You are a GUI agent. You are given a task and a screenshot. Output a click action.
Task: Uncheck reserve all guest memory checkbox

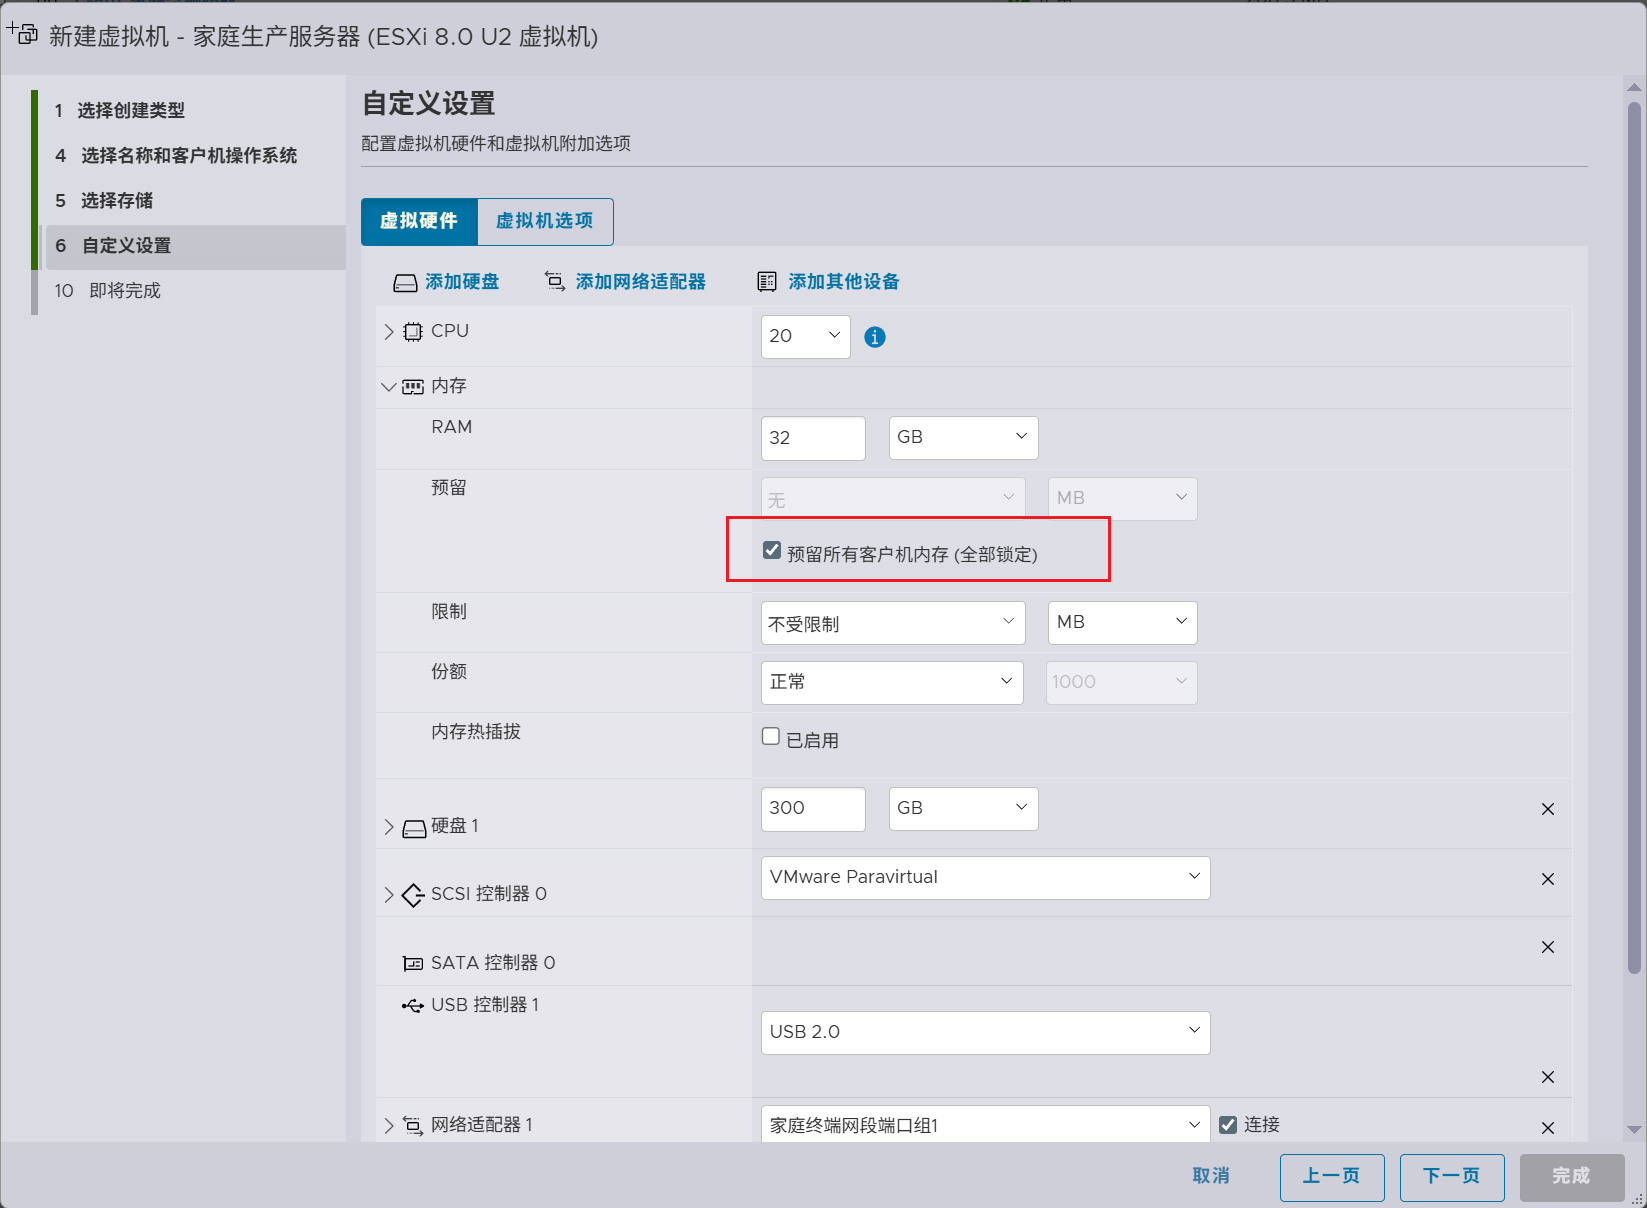point(772,551)
